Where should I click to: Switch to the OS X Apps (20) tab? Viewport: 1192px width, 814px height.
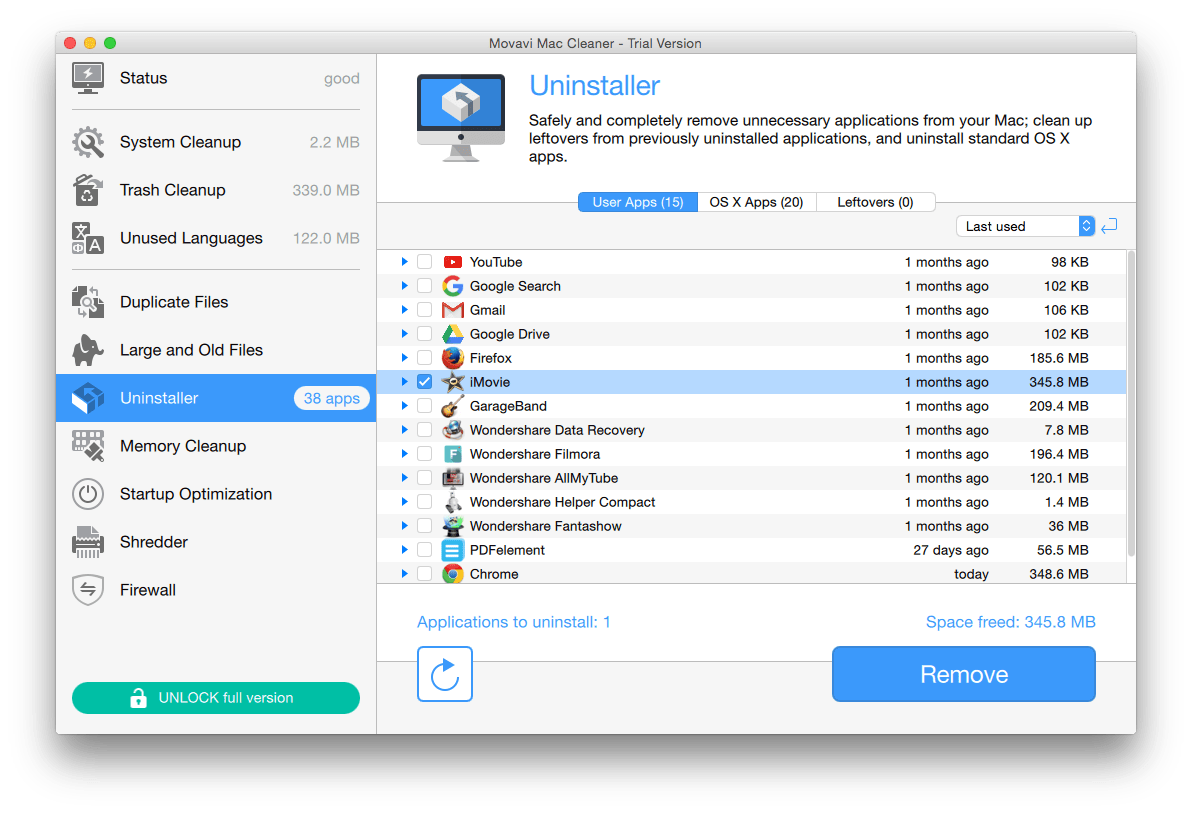(x=756, y=202)
